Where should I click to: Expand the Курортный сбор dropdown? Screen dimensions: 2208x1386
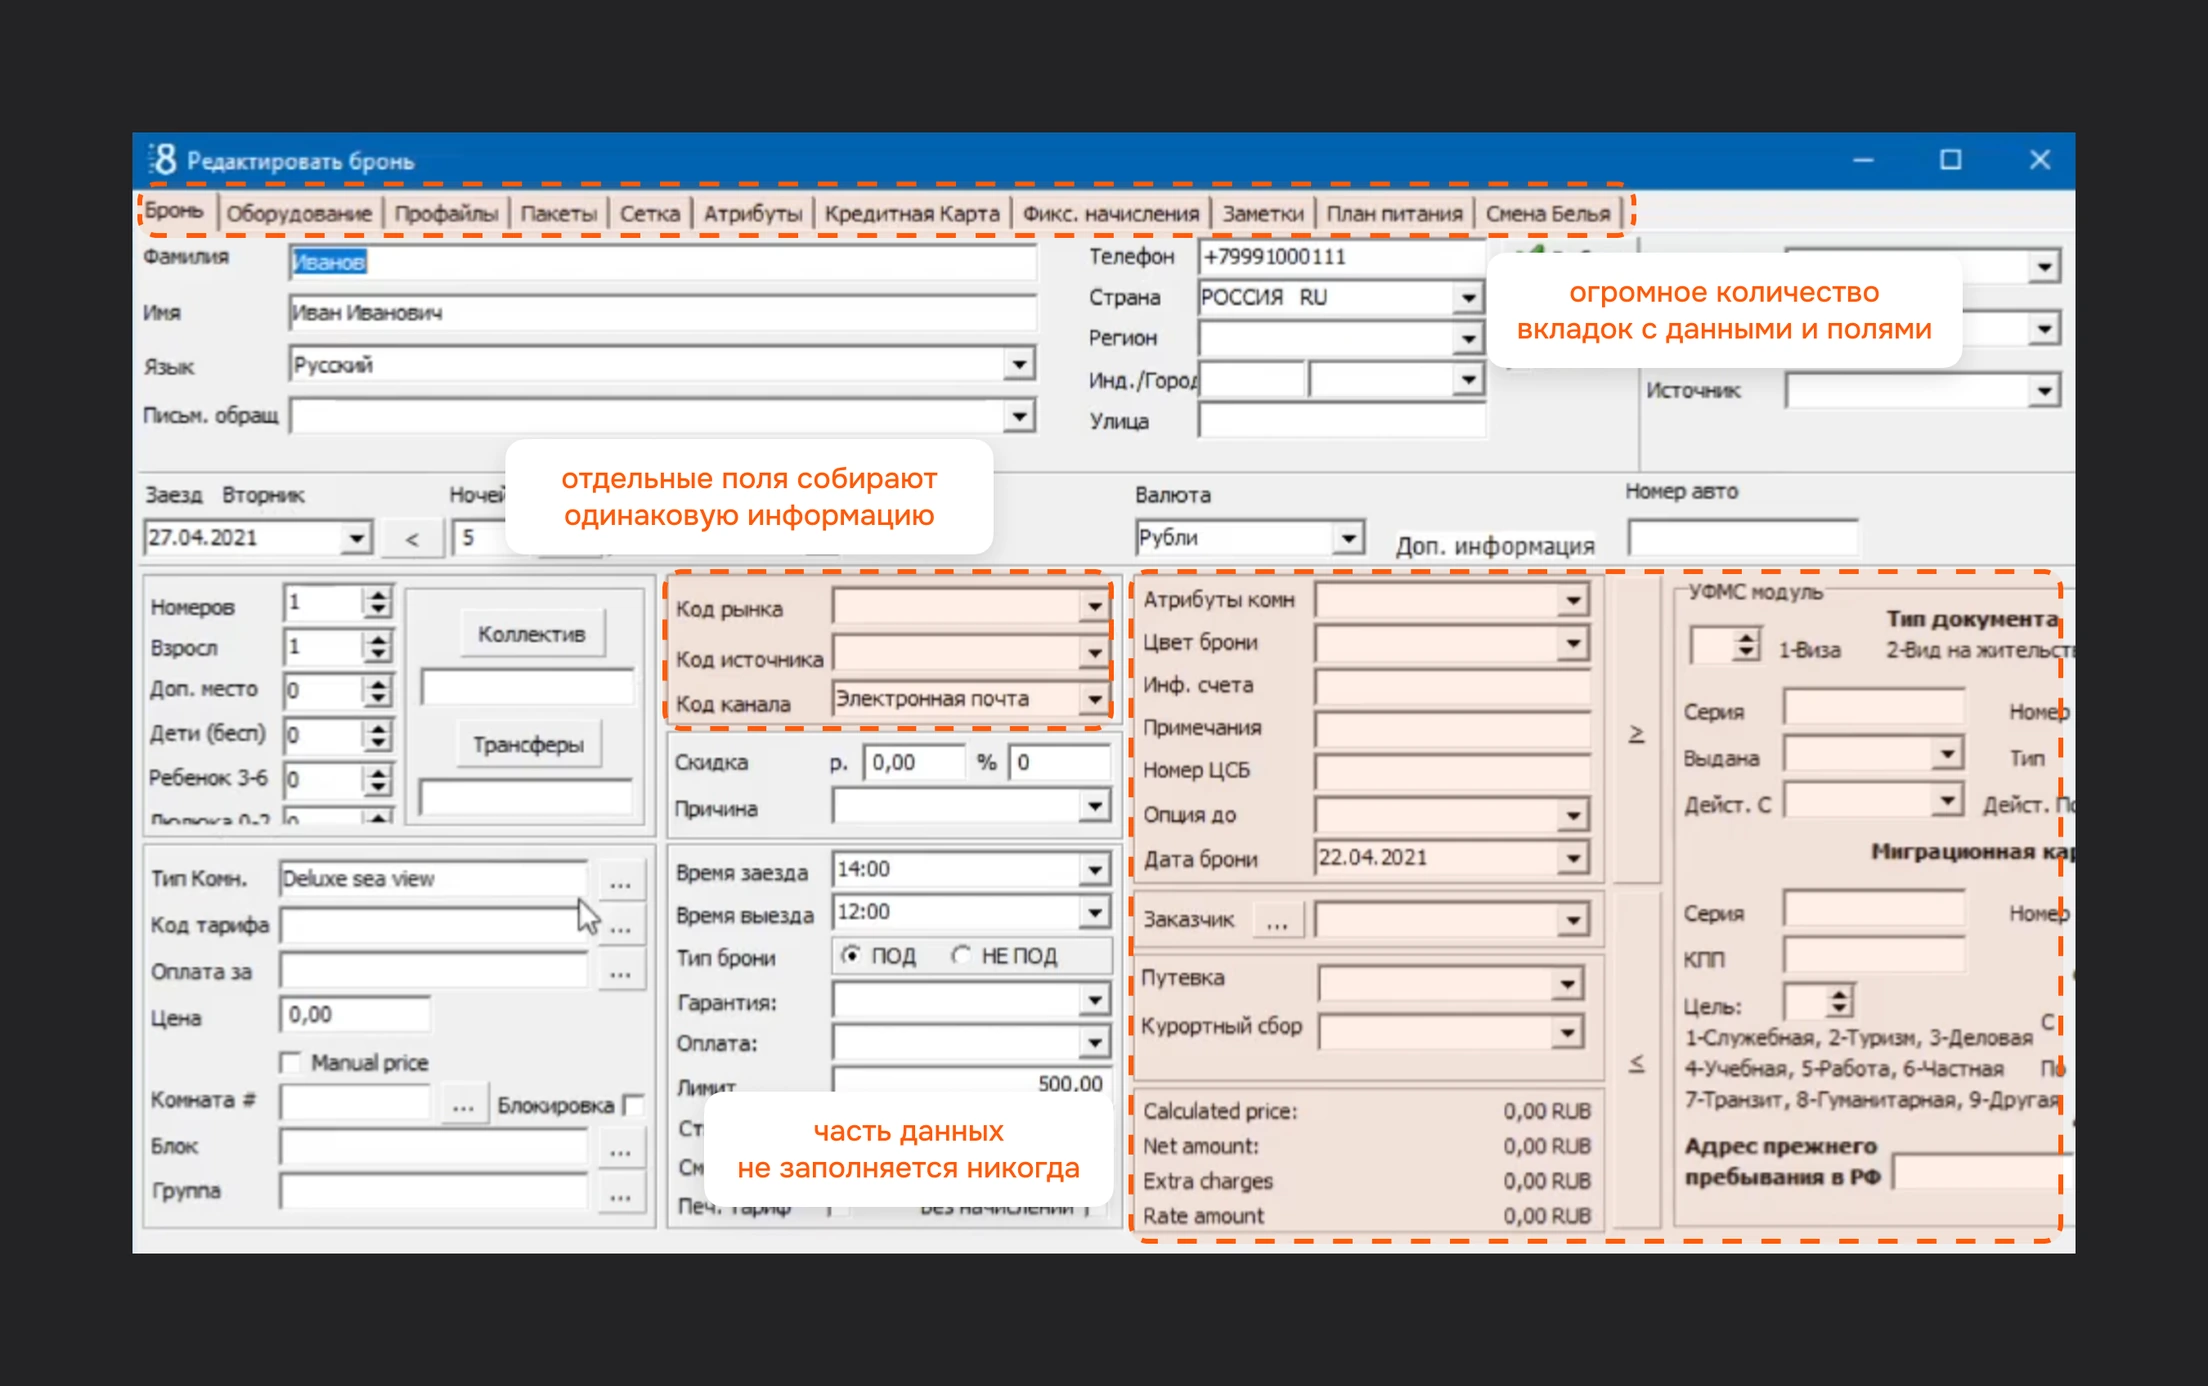(1567, 1031)
